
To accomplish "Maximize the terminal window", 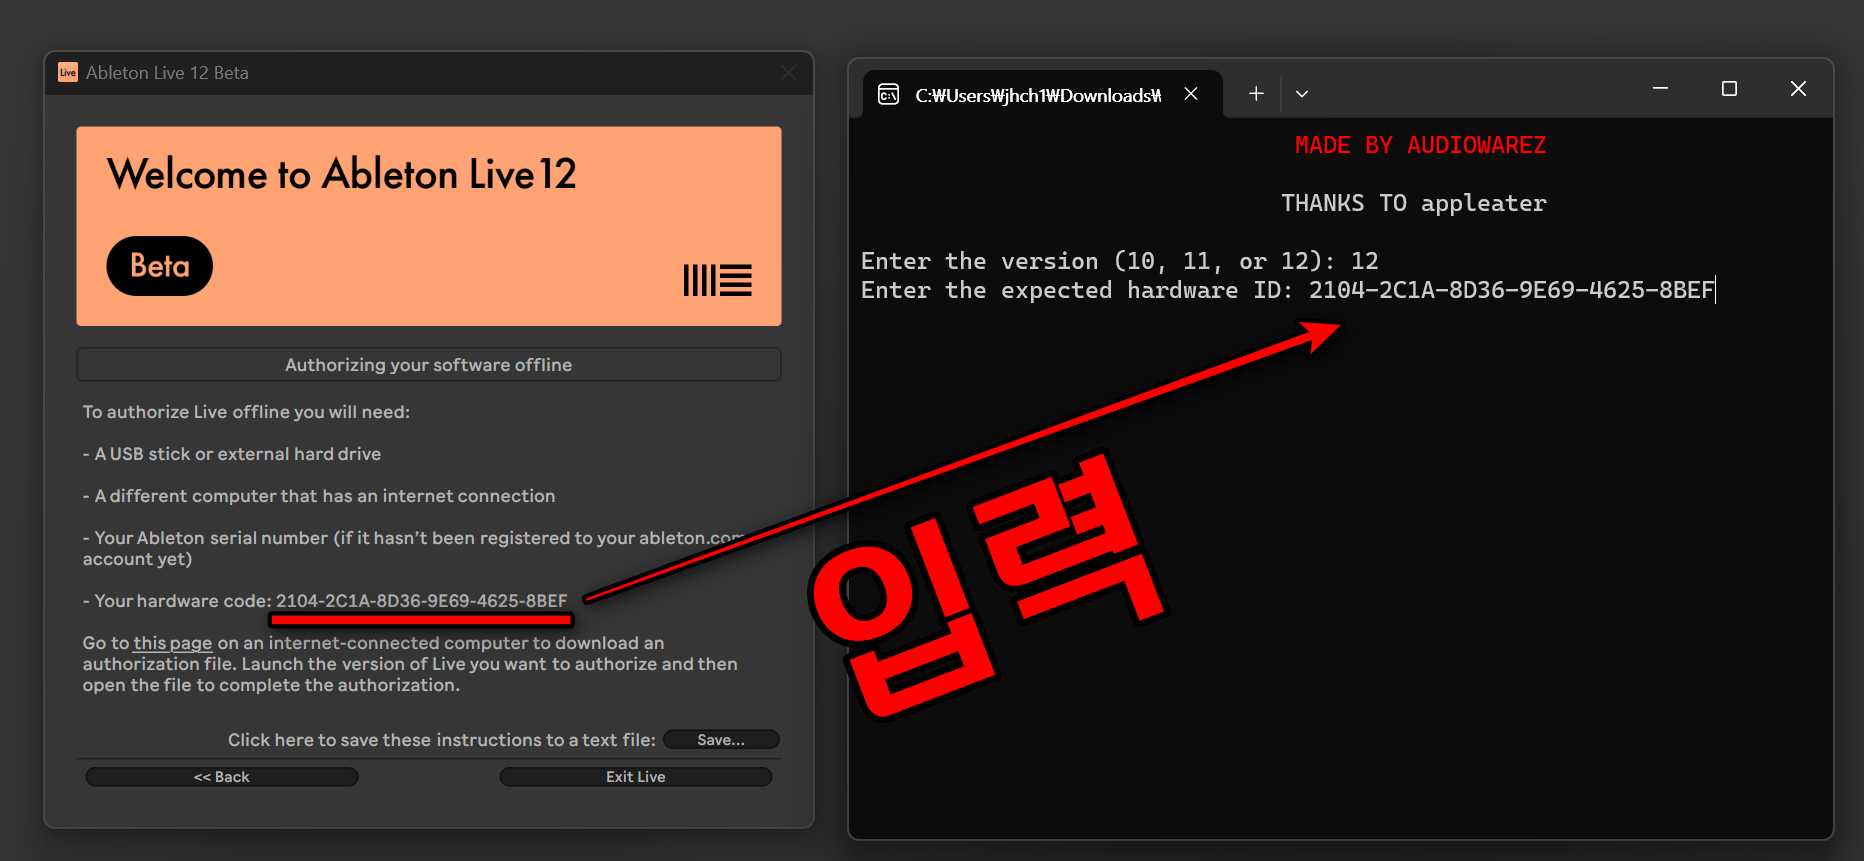I will 1729,89.
